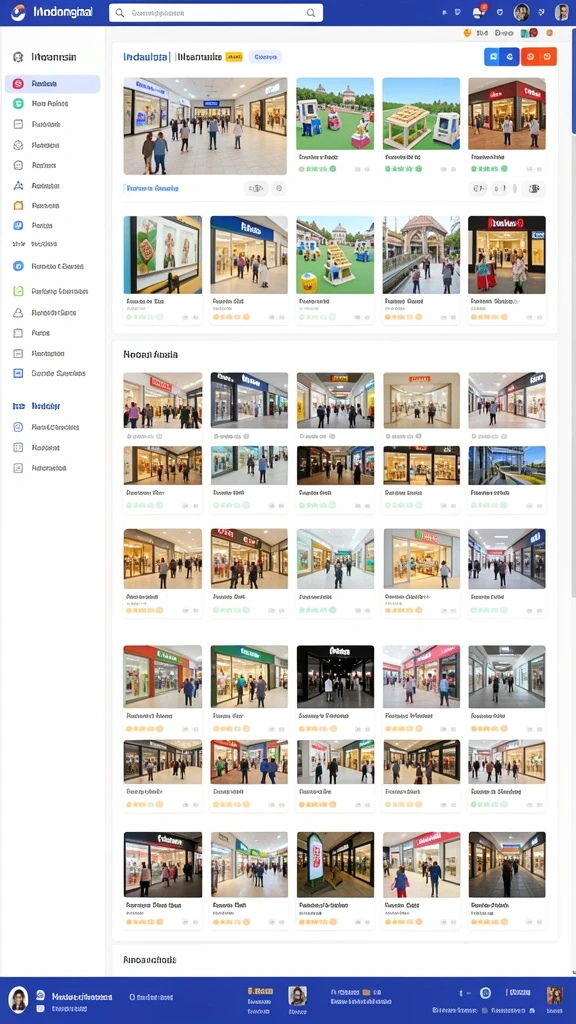This screenshot has width=576, height=1024.
Task: Open the notification bell with red badge
Action: click(x=479, y=12)
